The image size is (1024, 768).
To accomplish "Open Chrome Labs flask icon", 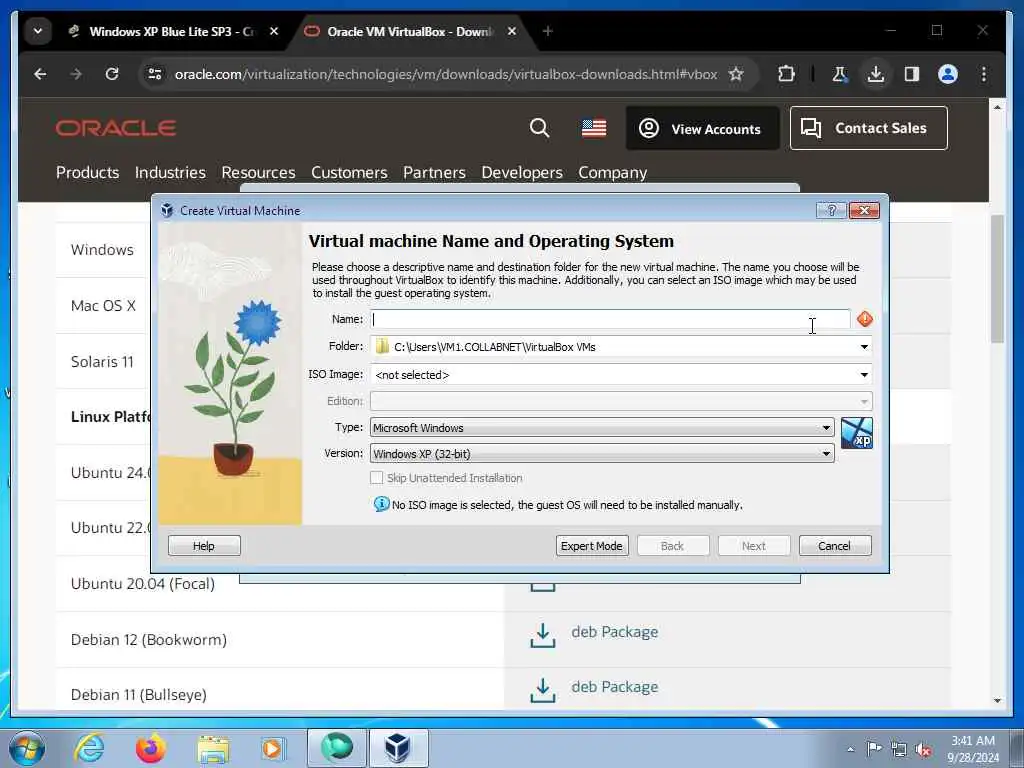I will [x=839, y=74].
